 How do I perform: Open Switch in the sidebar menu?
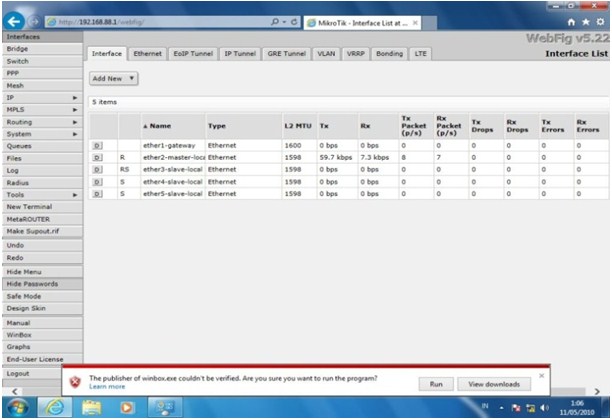[x=42, y=61]
